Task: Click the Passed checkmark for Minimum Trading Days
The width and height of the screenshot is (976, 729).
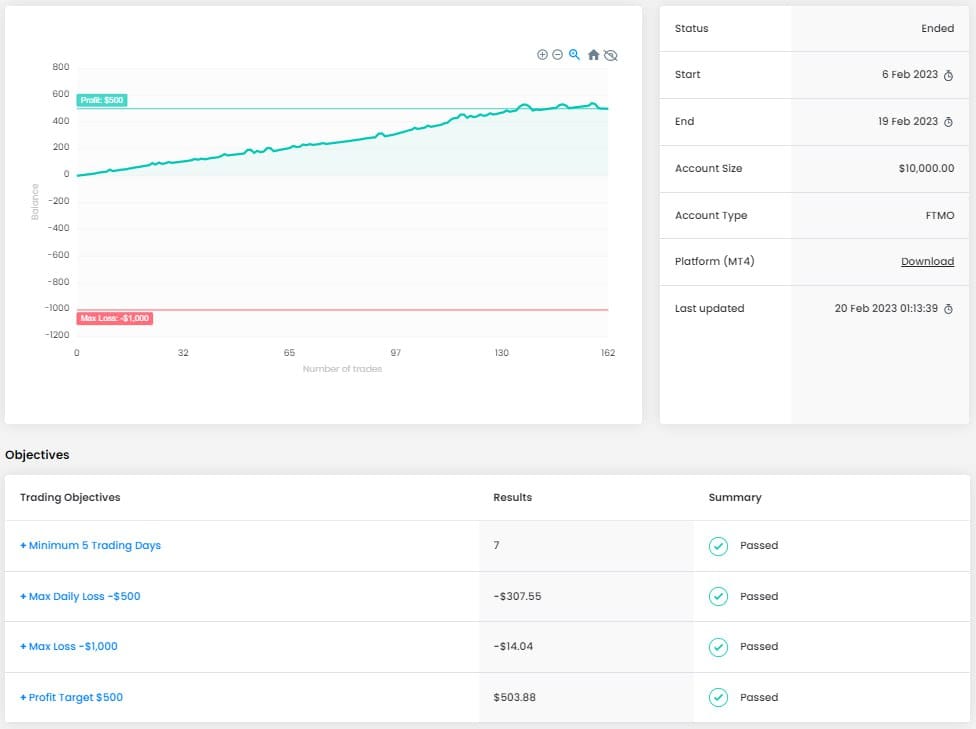Action: [x=718, y=546]
